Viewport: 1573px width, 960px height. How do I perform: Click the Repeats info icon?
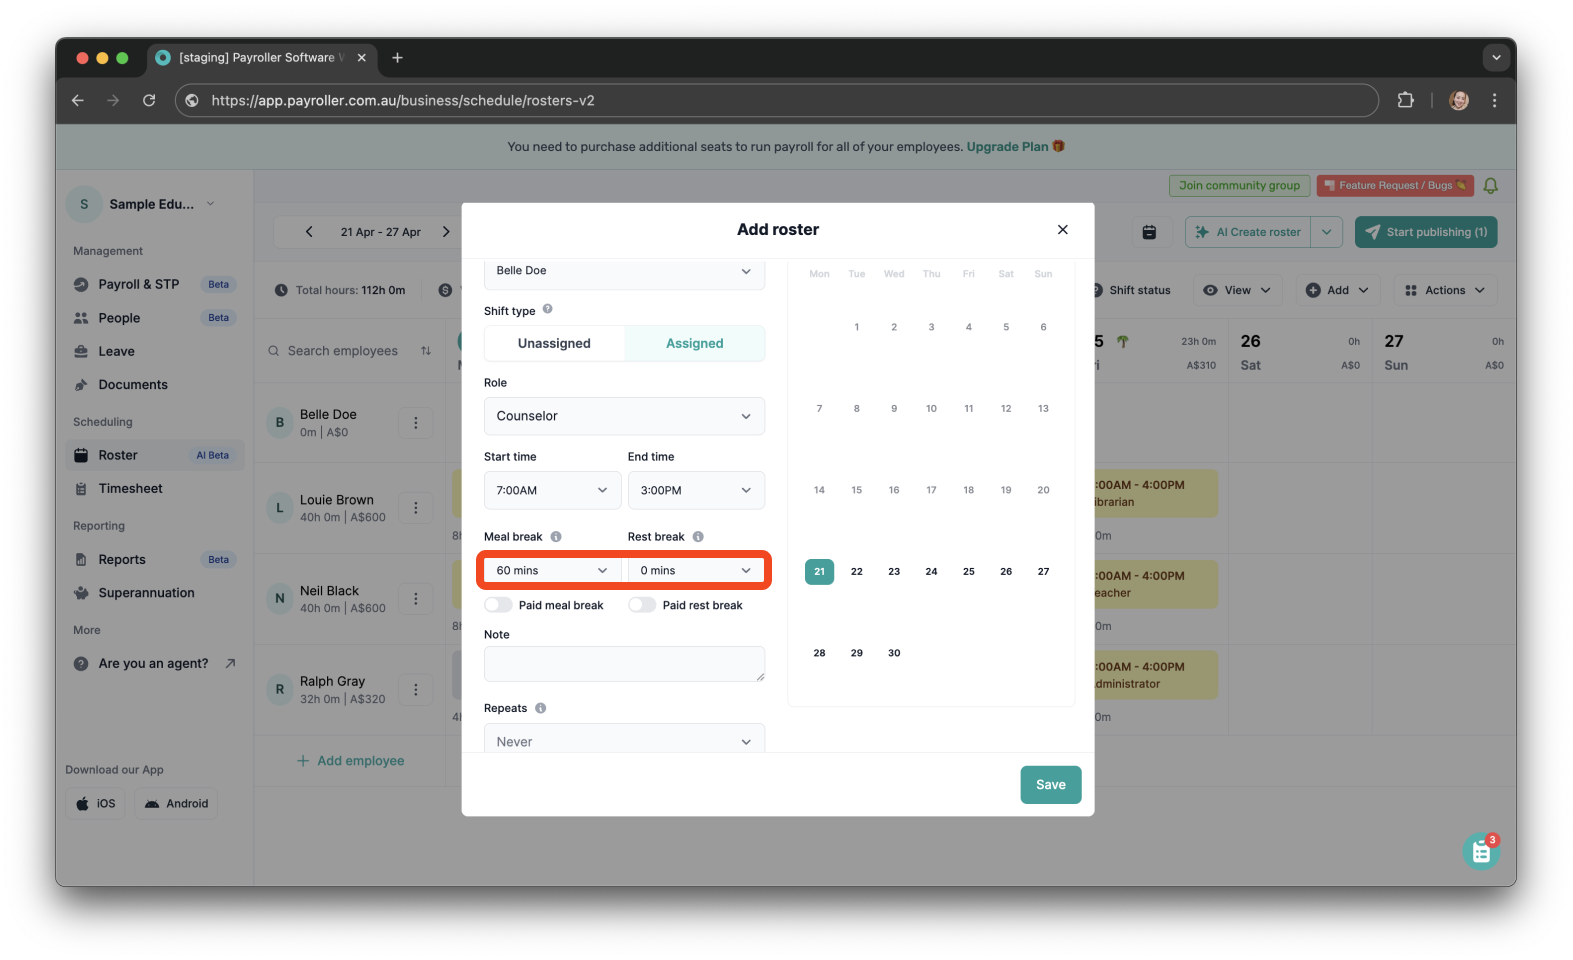coord(541,708)
